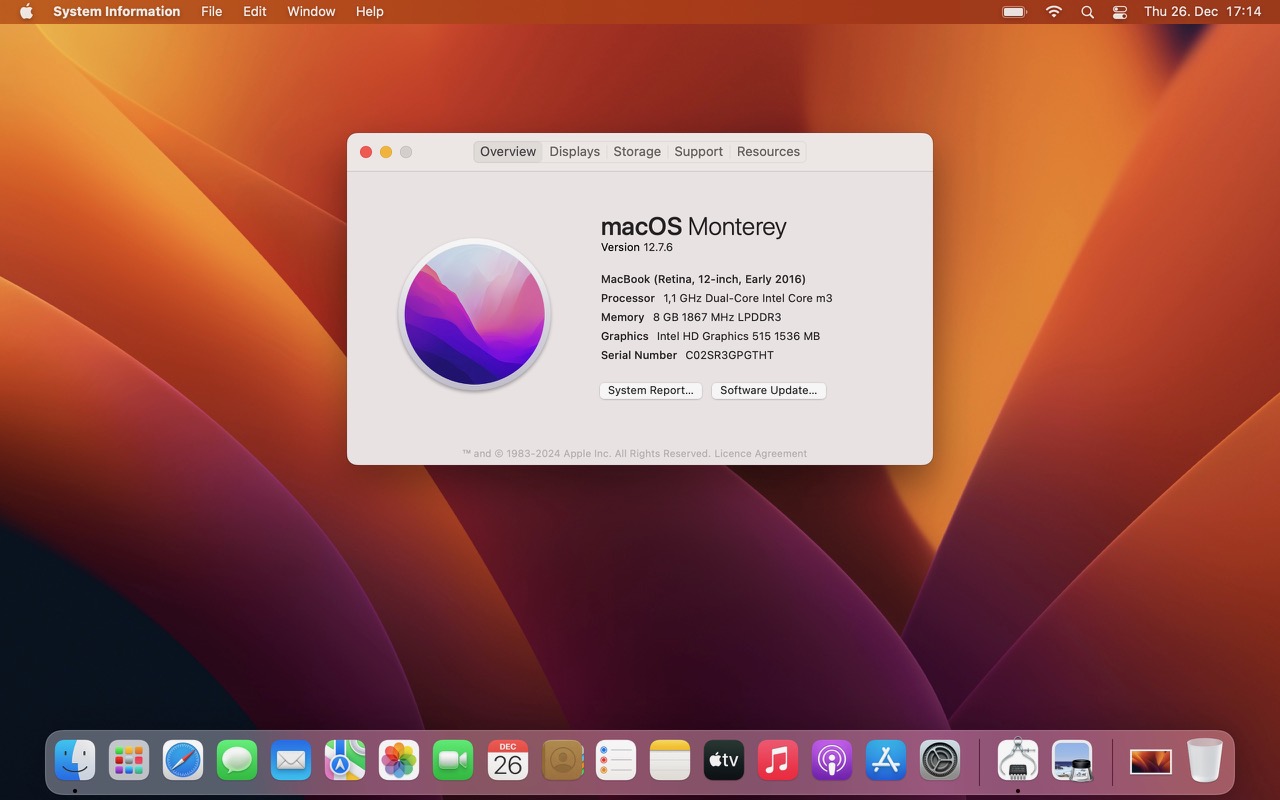Open the Licence Agreement link
The width and height of the screenshot is (1280, 800).
[x=760, y=454]
